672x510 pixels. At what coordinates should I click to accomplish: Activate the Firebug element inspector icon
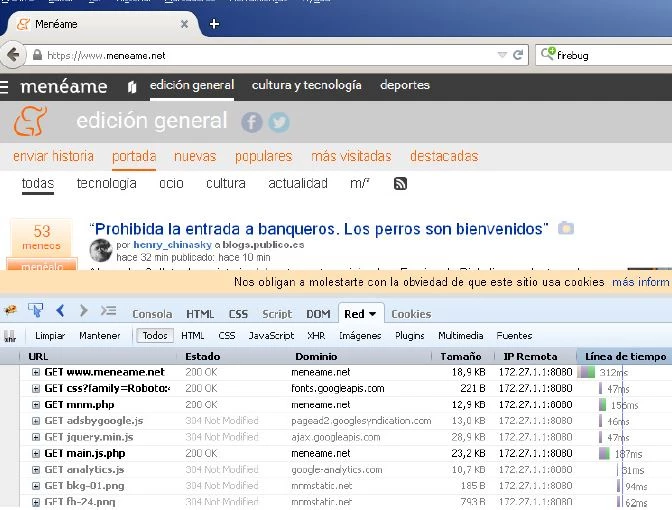tap(36, 310)
